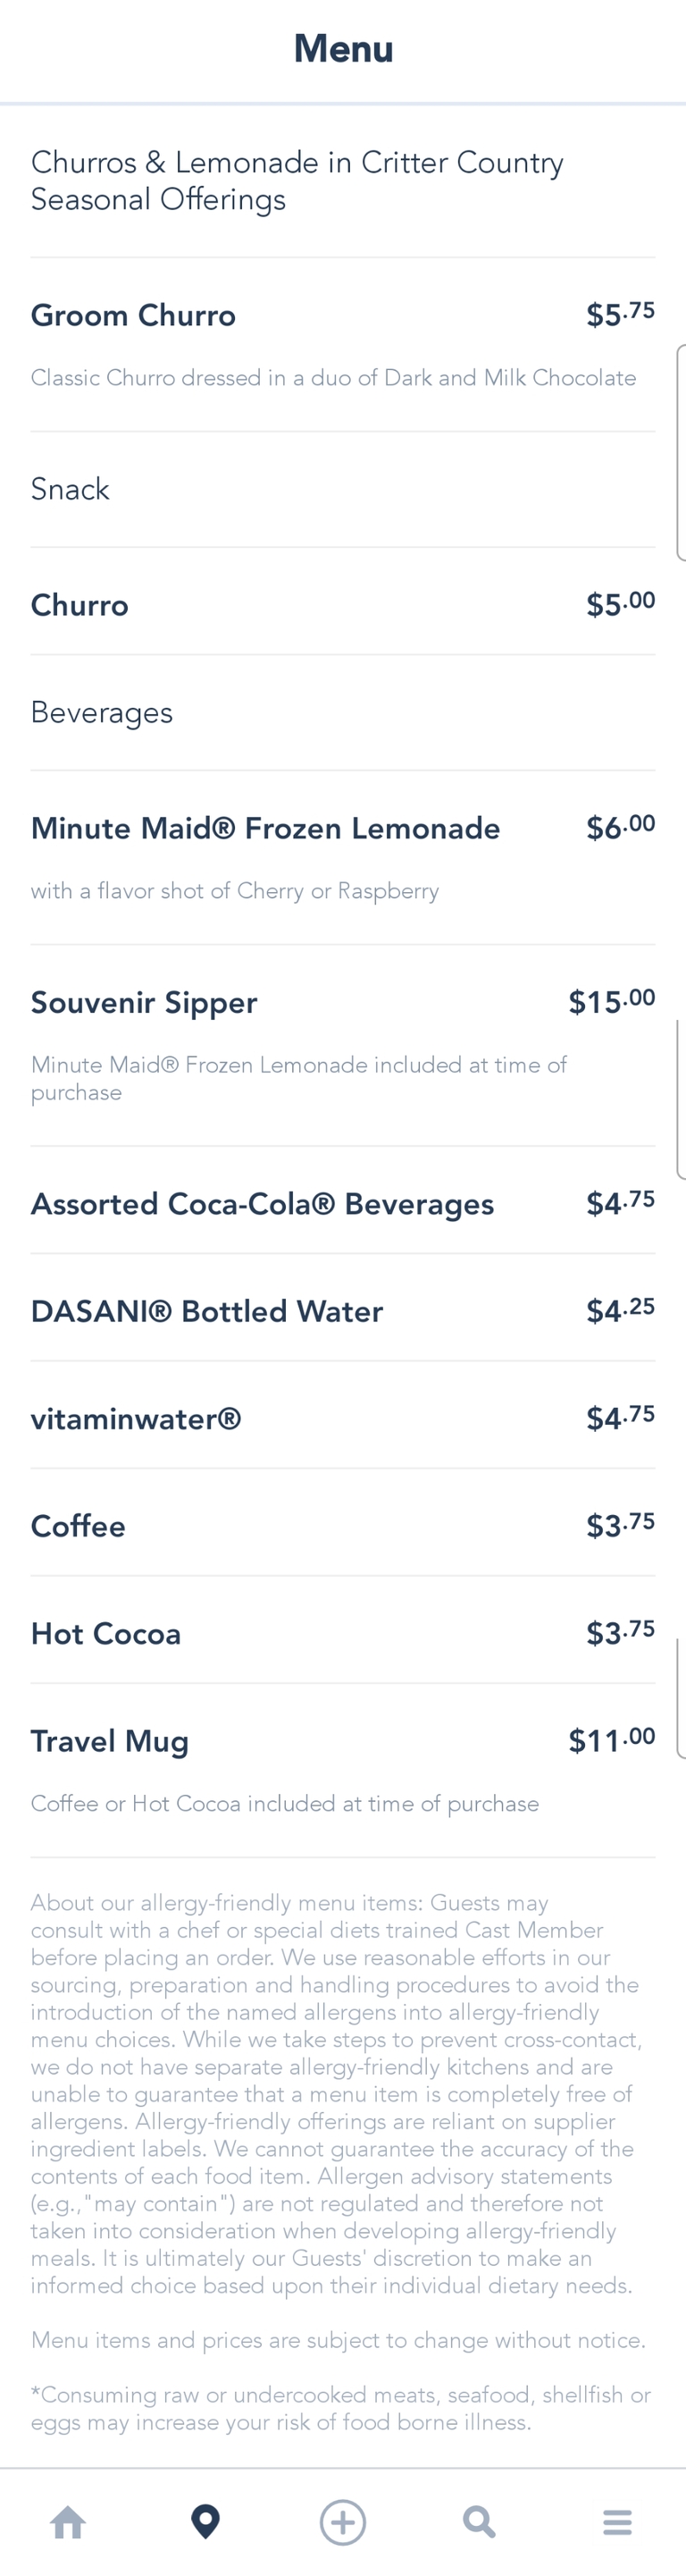Choose Minute Maid Frozen Lemonade
This screenshot has width=686, height=2576.
[x=265, y=828]
